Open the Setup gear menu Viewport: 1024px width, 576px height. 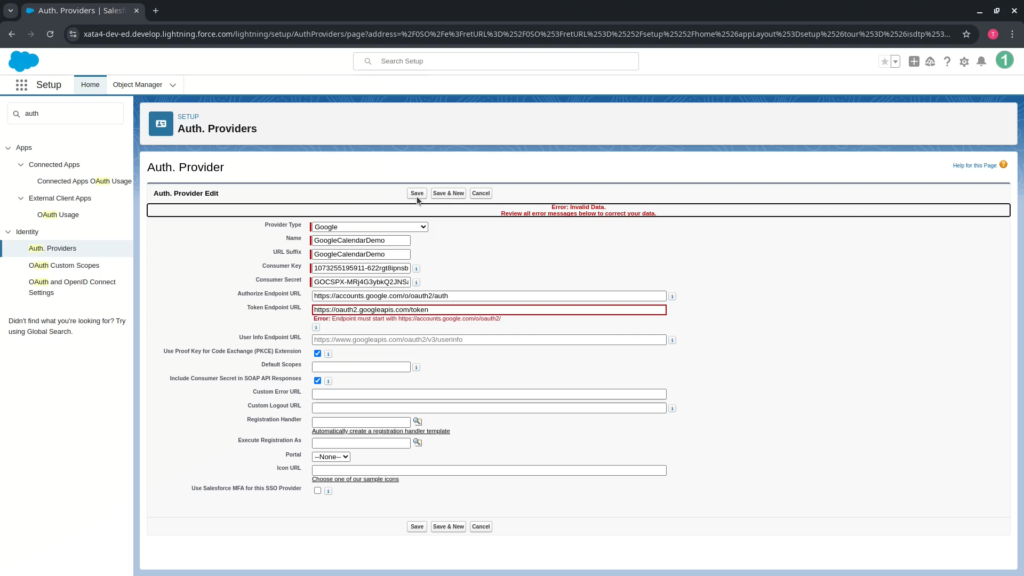(964, 61)
